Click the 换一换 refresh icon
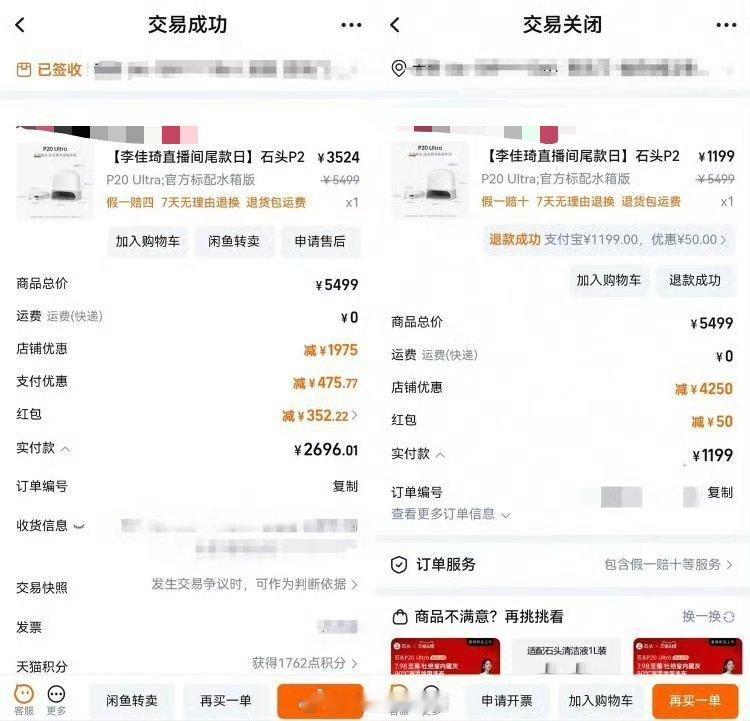750x721 pixels. [729, 617]
